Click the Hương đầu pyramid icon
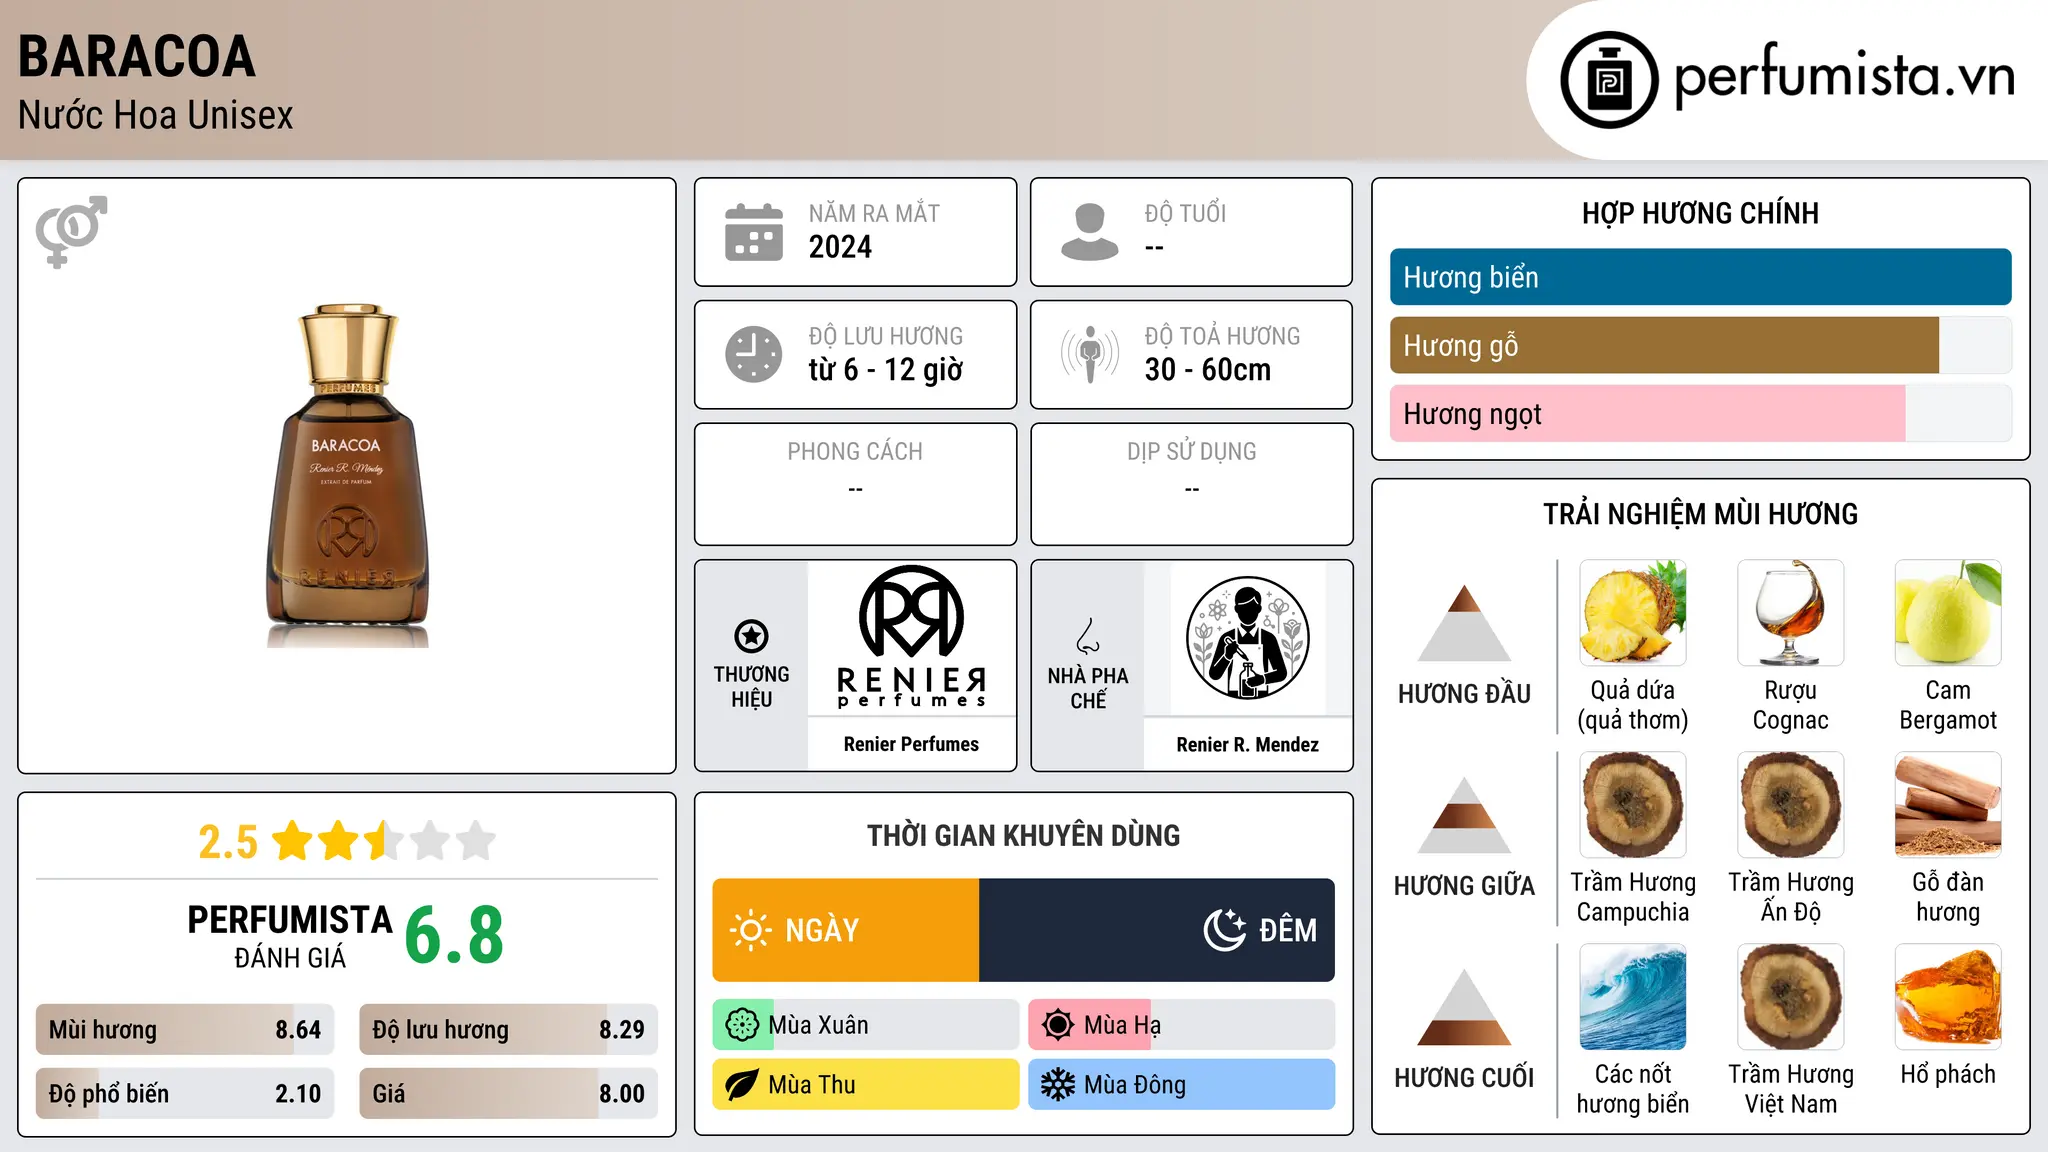This screenshot has width=2048, height=1152. (1464, 623)
